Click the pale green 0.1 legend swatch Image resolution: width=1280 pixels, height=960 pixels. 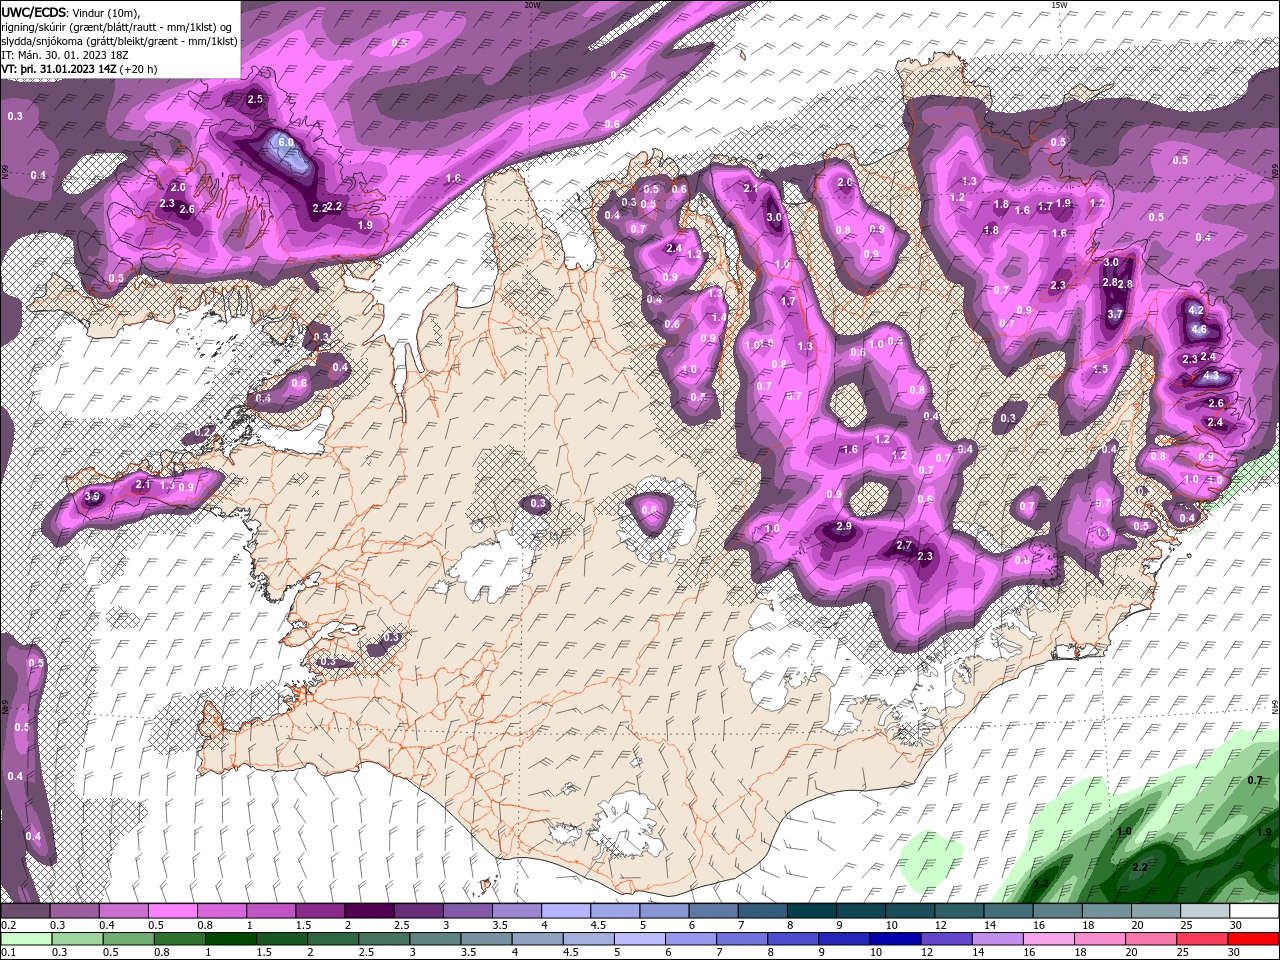click(25, 938)
